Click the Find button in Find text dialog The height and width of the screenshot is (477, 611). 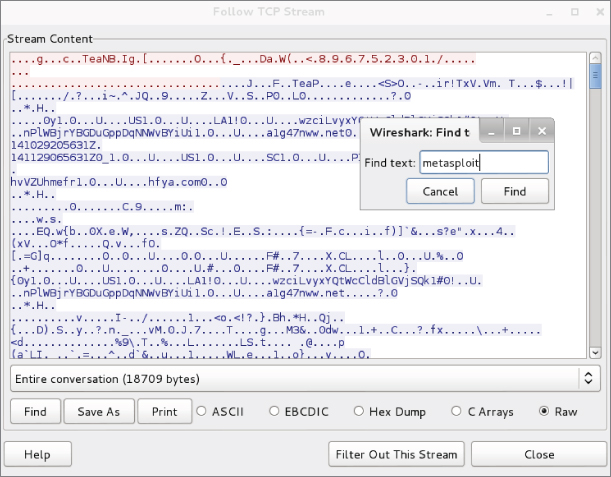pos(515,191)
